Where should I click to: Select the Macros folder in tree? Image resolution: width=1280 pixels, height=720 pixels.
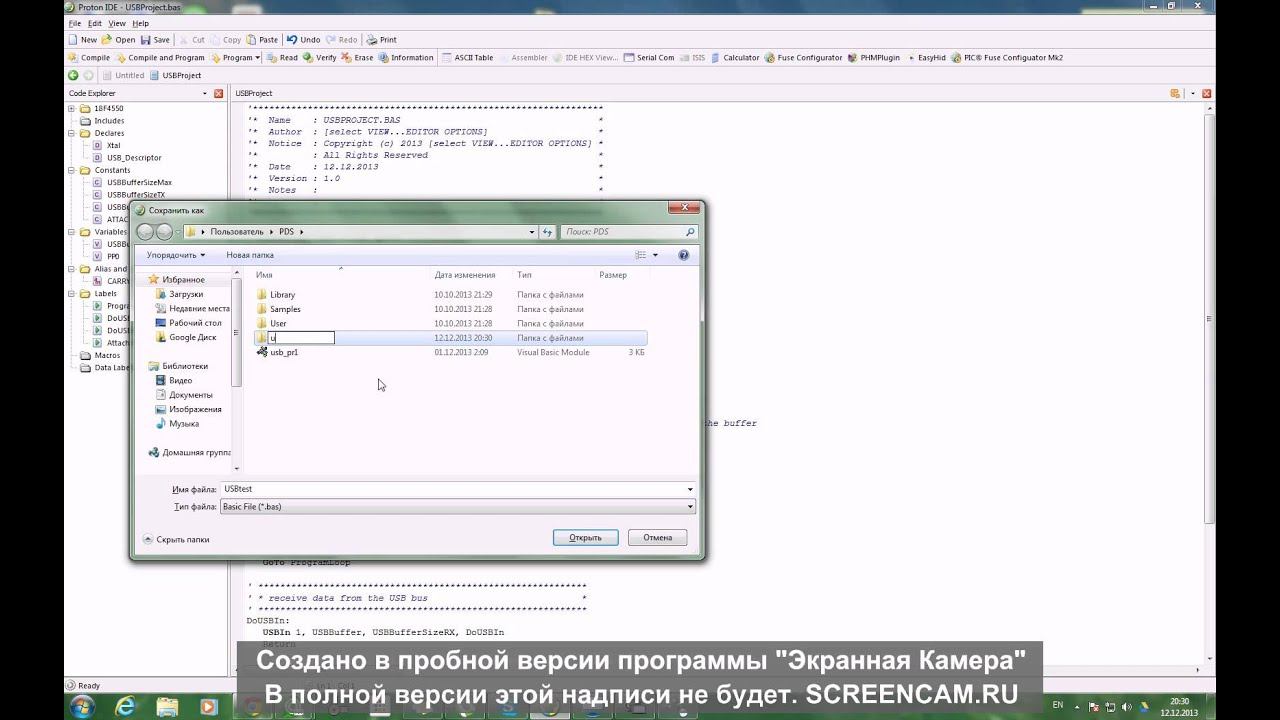107,355
